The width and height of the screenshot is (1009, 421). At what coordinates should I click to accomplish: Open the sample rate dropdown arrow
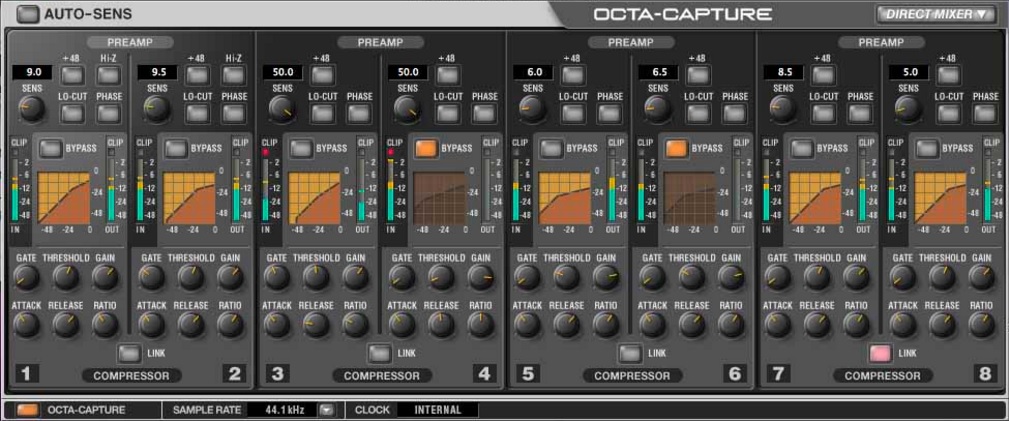click(x=328, y=409)
